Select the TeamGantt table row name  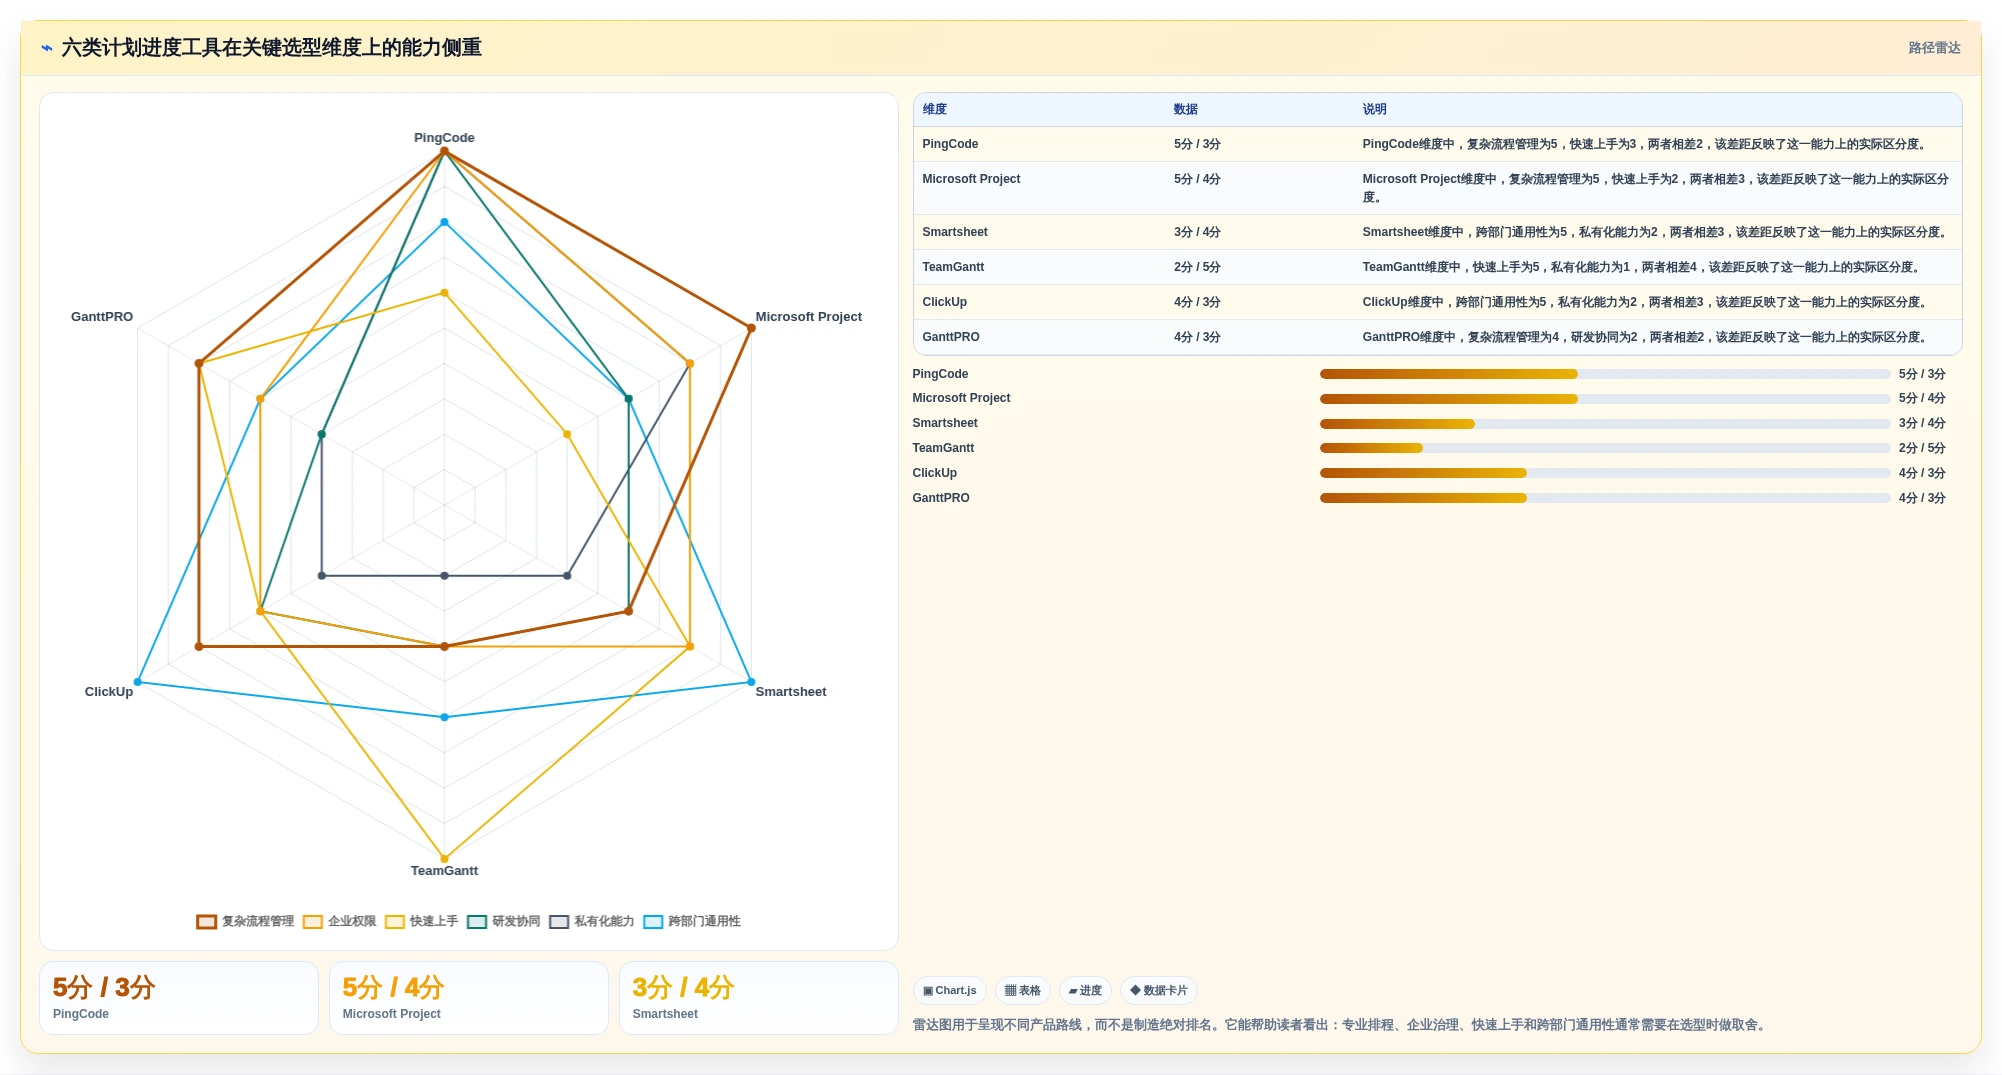(x=953, y=267)
